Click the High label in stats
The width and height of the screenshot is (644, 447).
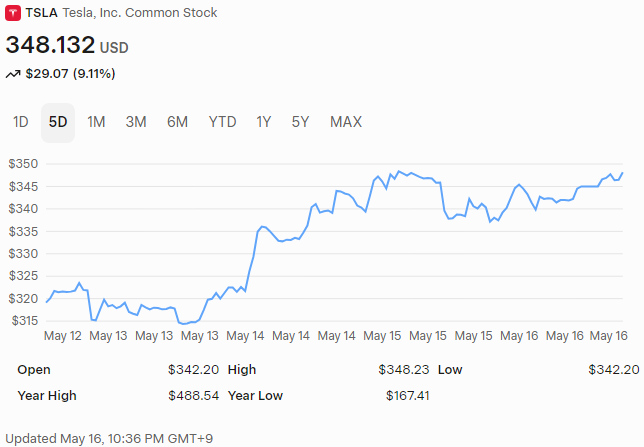point(242,369)
